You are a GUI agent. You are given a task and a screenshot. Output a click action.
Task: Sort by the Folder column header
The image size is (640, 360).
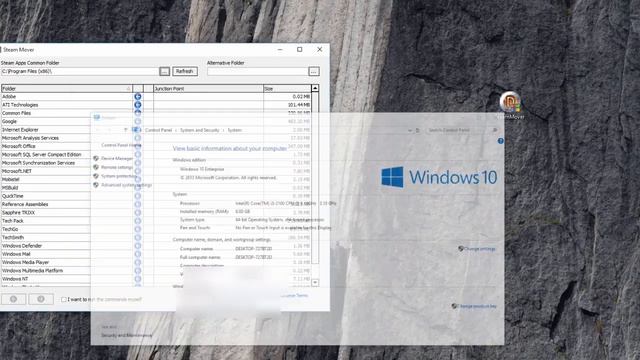click(x=67, y=89)
